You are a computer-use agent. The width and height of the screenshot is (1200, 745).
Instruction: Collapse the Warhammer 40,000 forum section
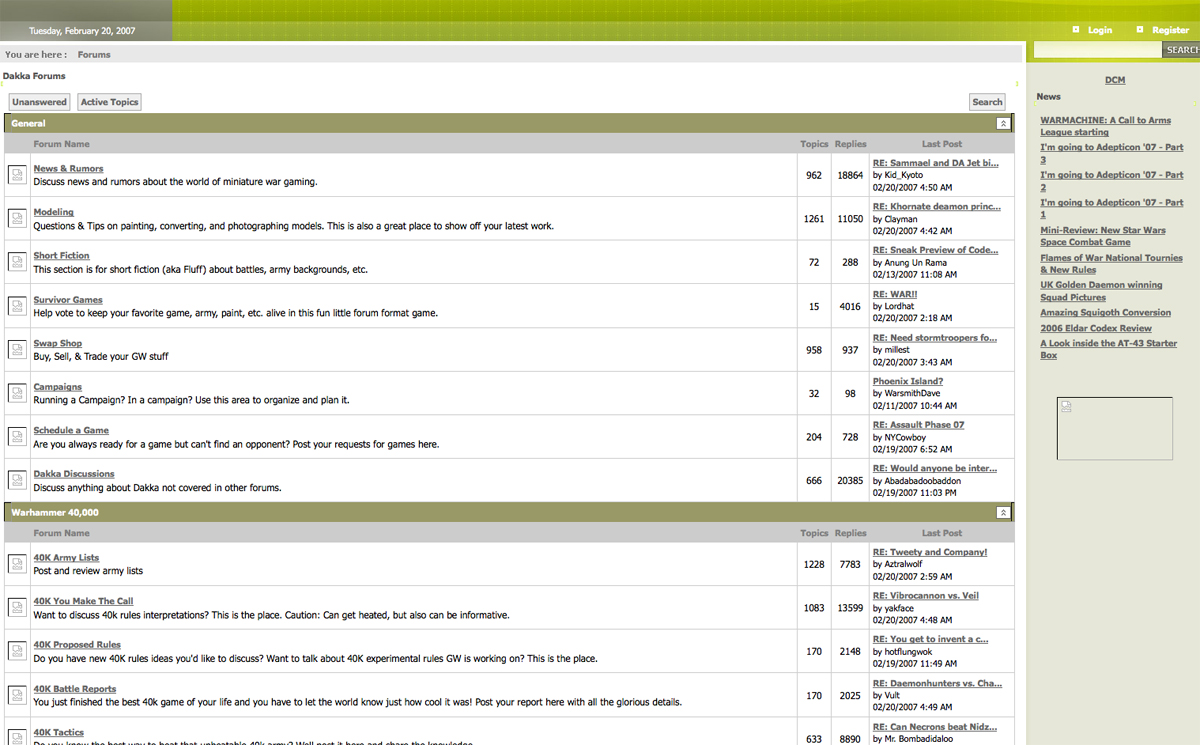(1003, 513)
